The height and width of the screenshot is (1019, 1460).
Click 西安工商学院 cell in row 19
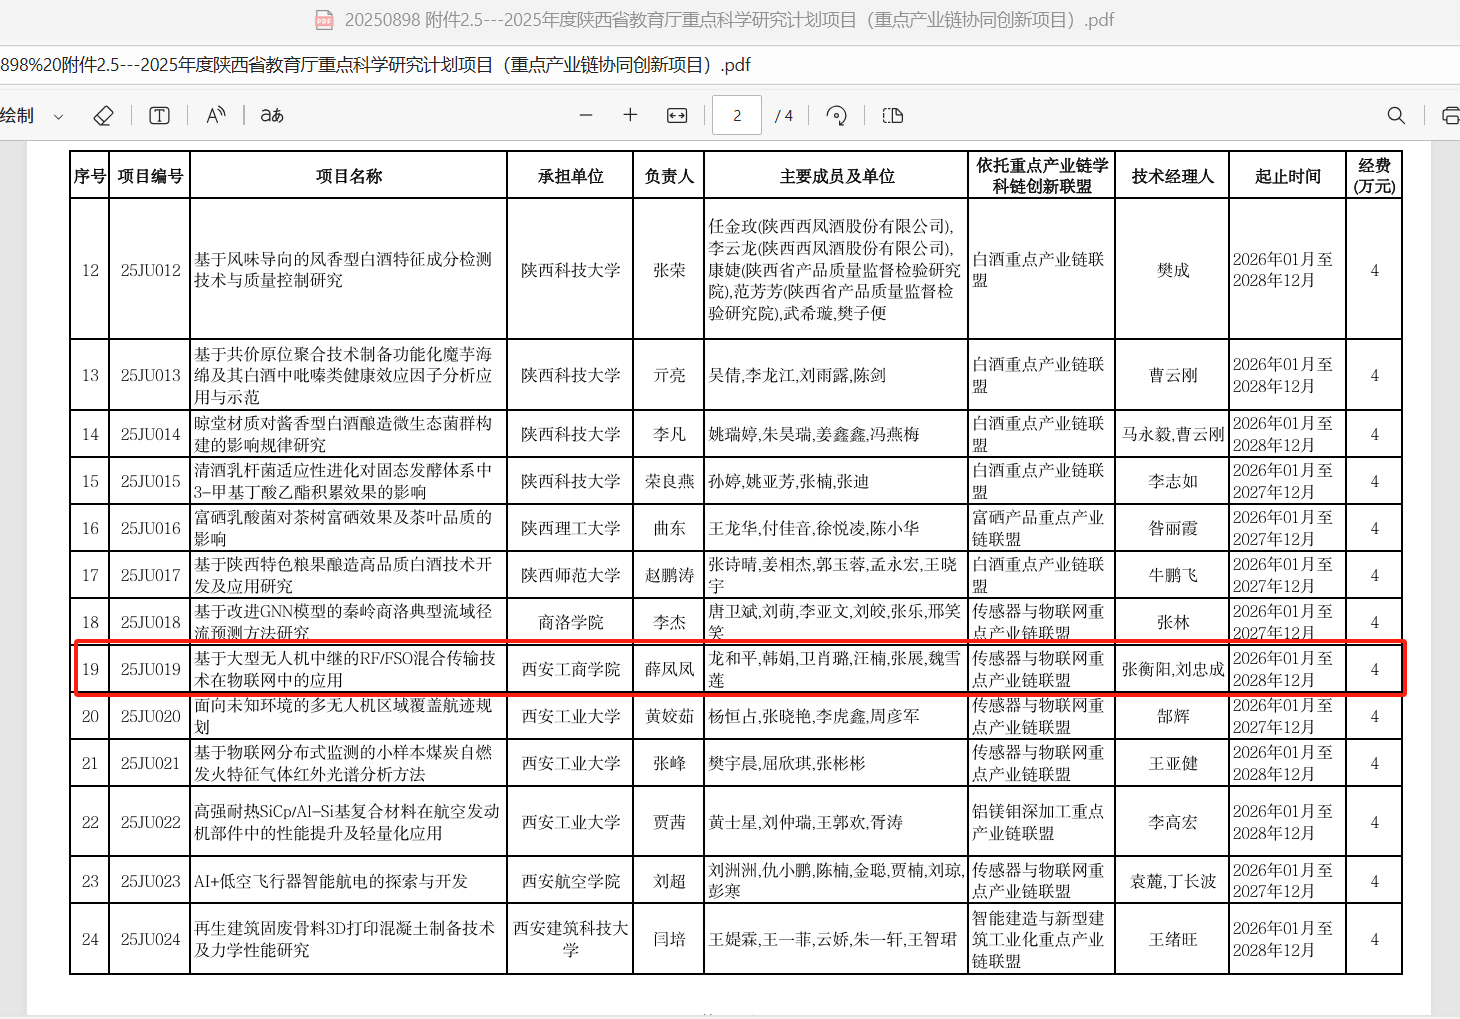[570, 669]
